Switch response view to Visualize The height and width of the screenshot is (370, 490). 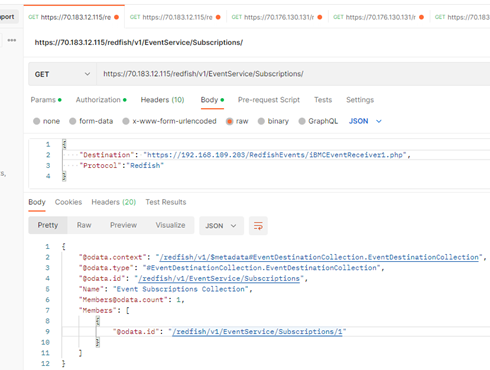170,225
